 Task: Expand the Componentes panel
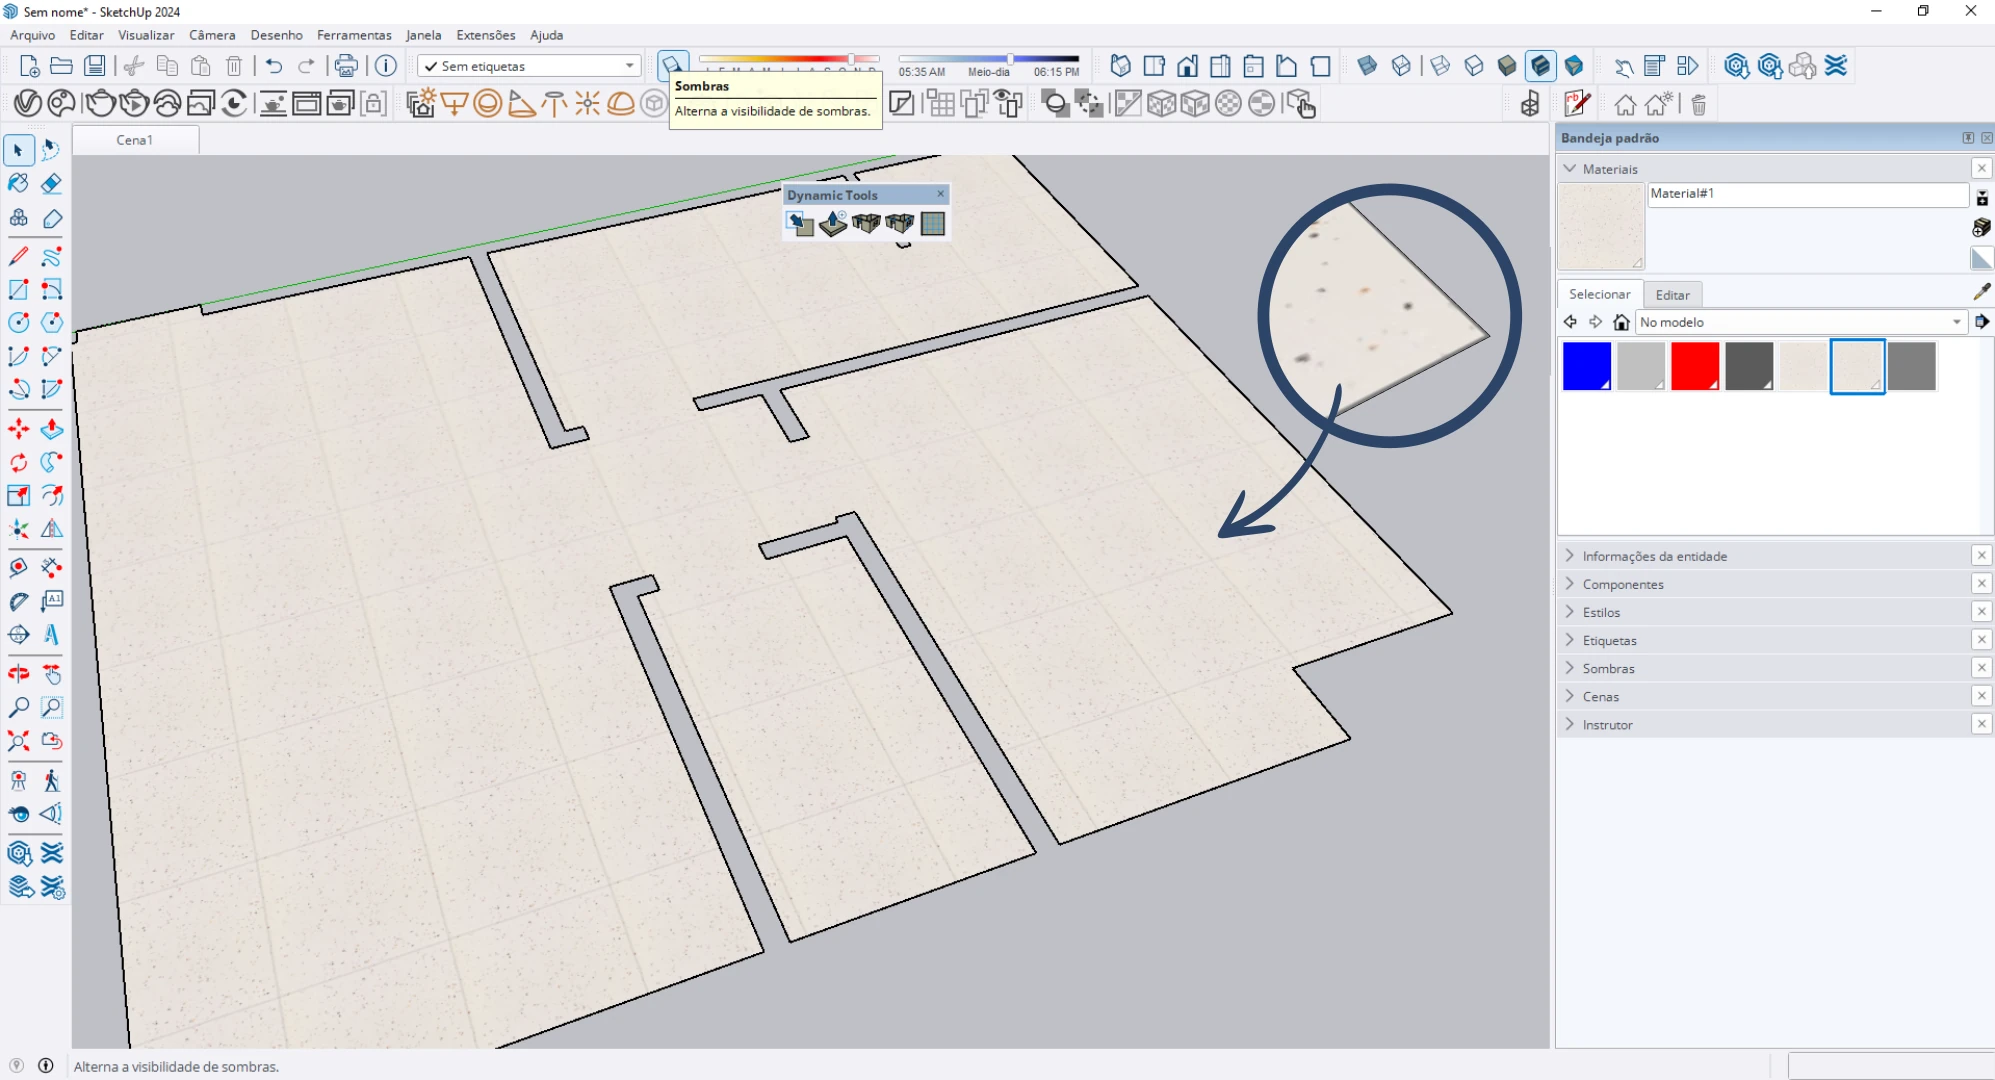pyautogui.click(x=1622, y=584)
